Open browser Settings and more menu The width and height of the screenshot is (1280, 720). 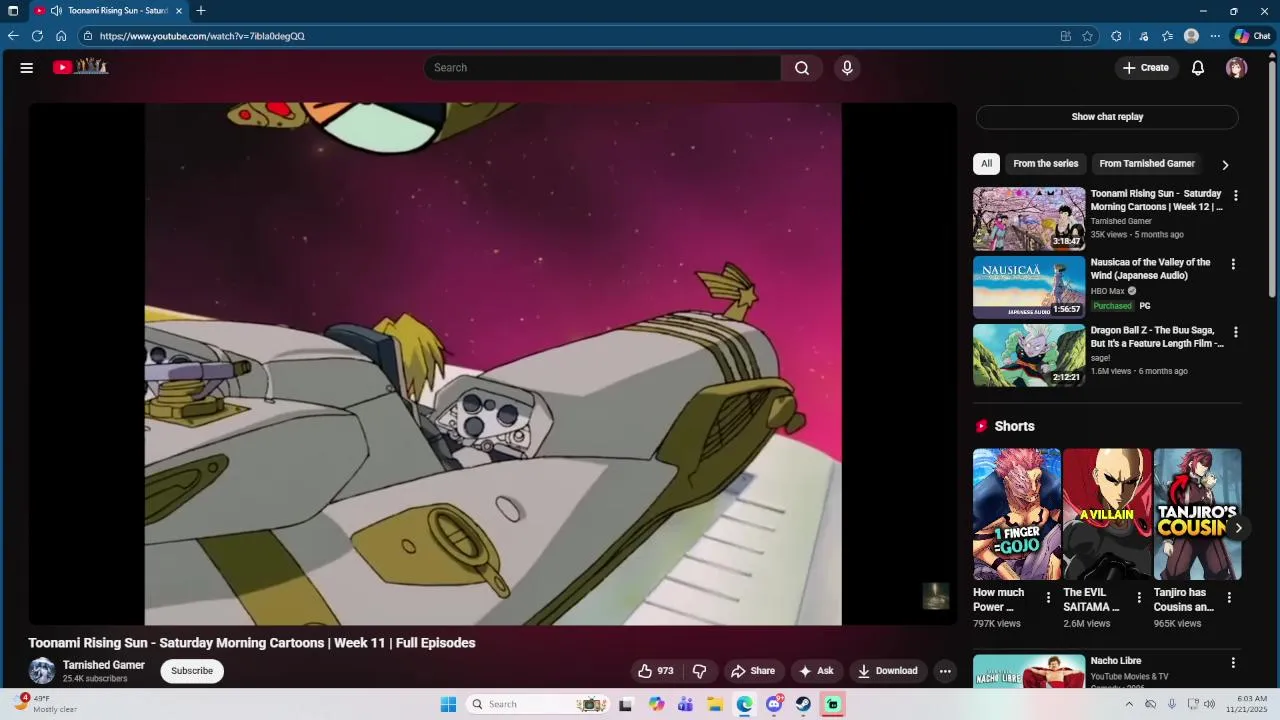click(1215, 36)
